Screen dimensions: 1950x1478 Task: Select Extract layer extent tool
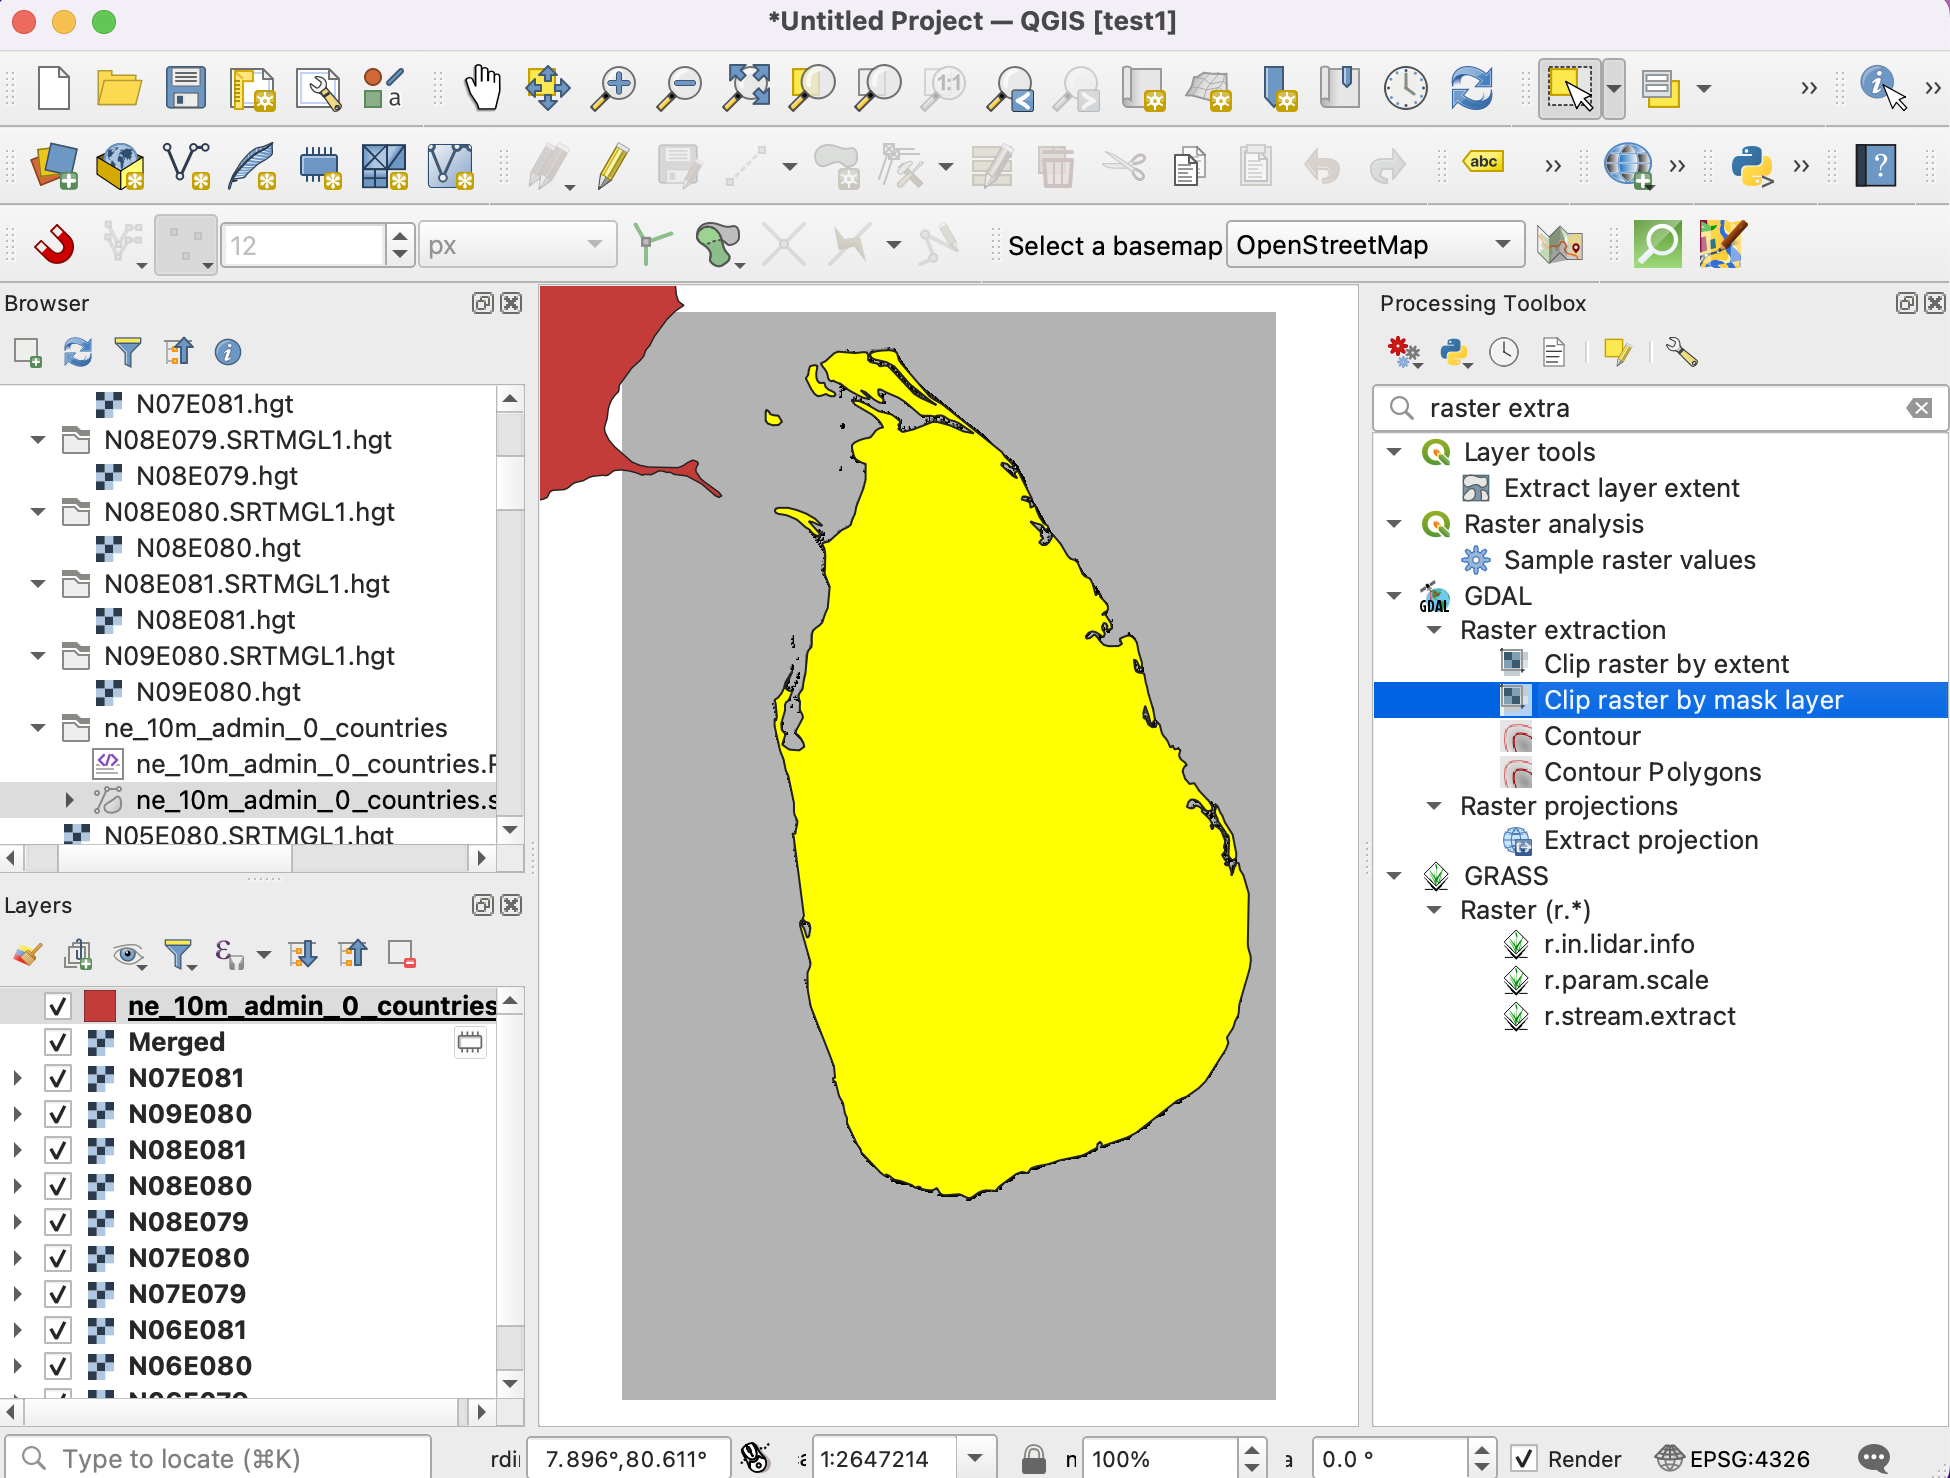point(1621,488)
